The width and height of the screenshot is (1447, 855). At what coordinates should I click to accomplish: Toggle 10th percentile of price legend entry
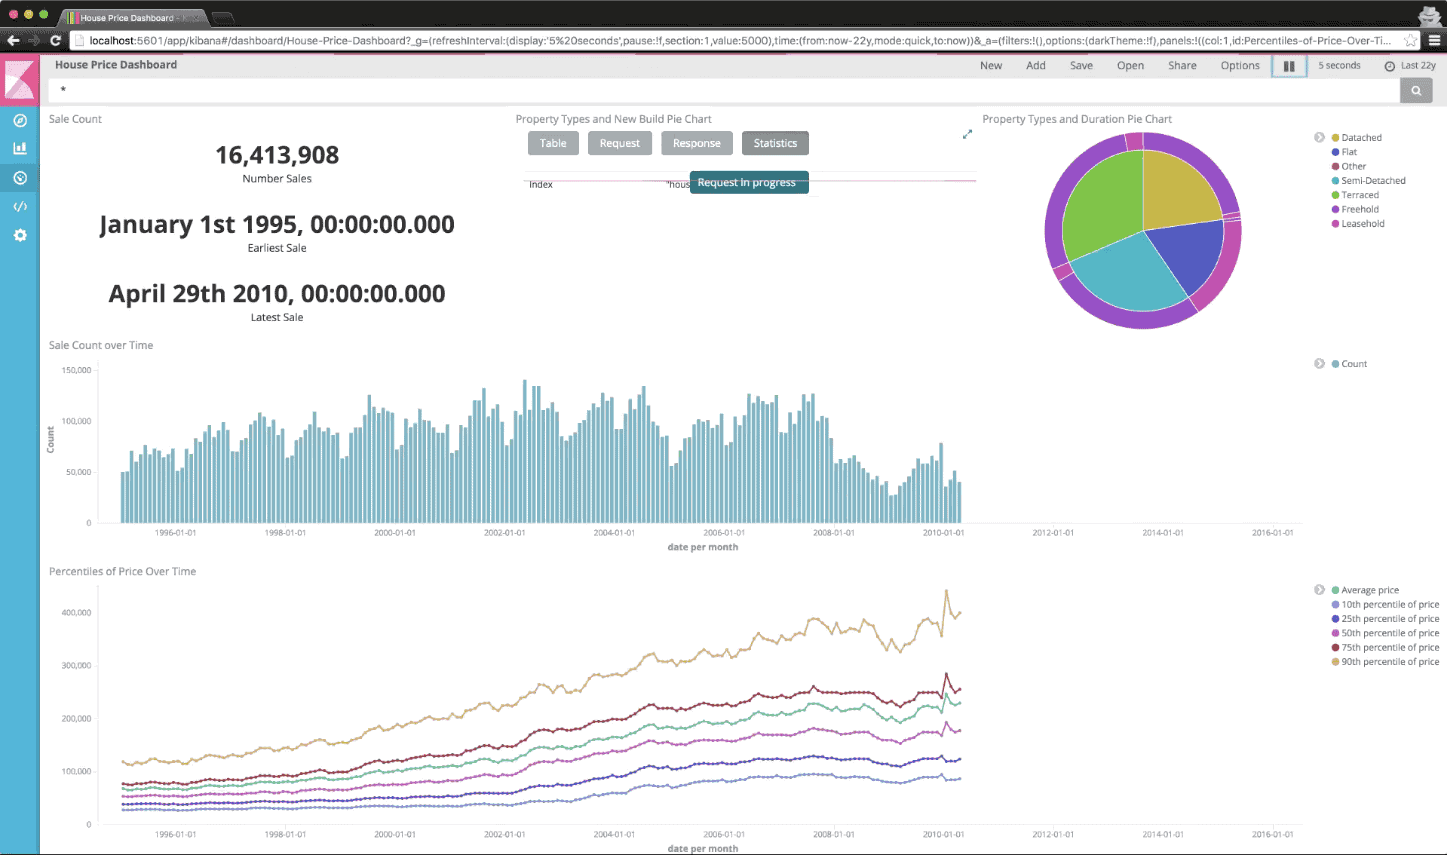1385,605
